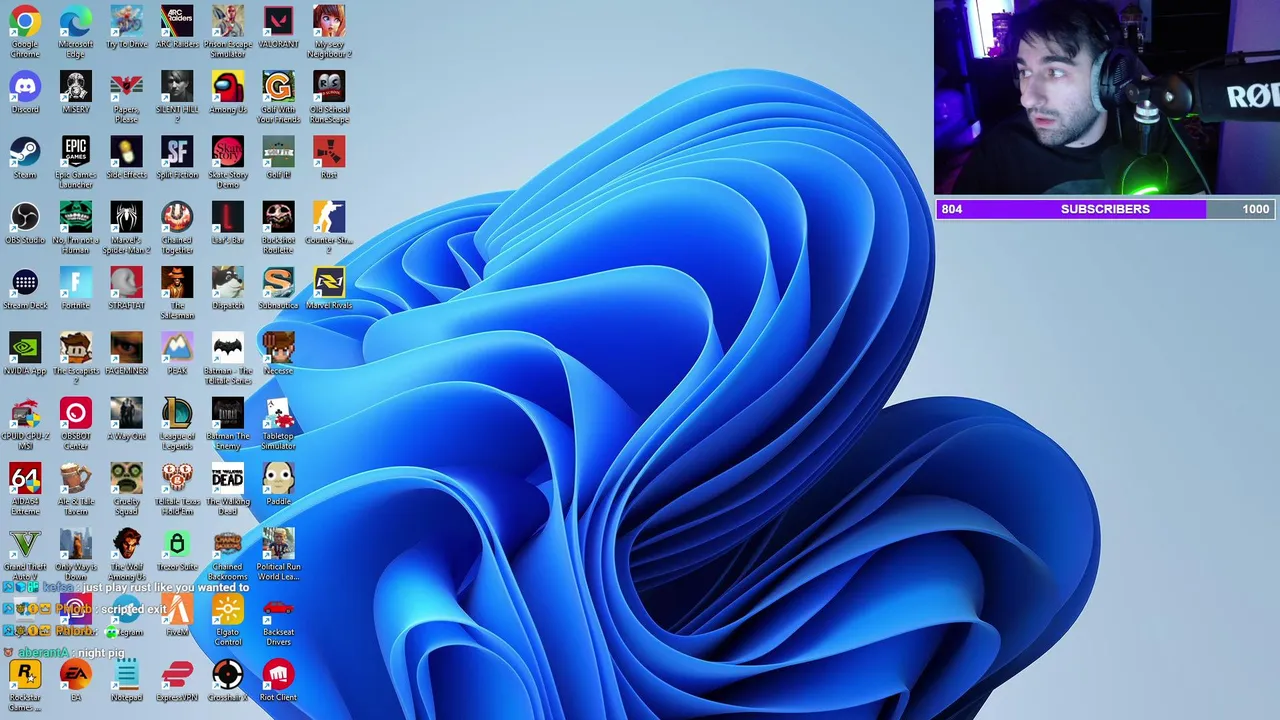This screenshot has width=1280, height=720.
Task: Open the Stream Deck shortcut
Action: tap(25, 282)
